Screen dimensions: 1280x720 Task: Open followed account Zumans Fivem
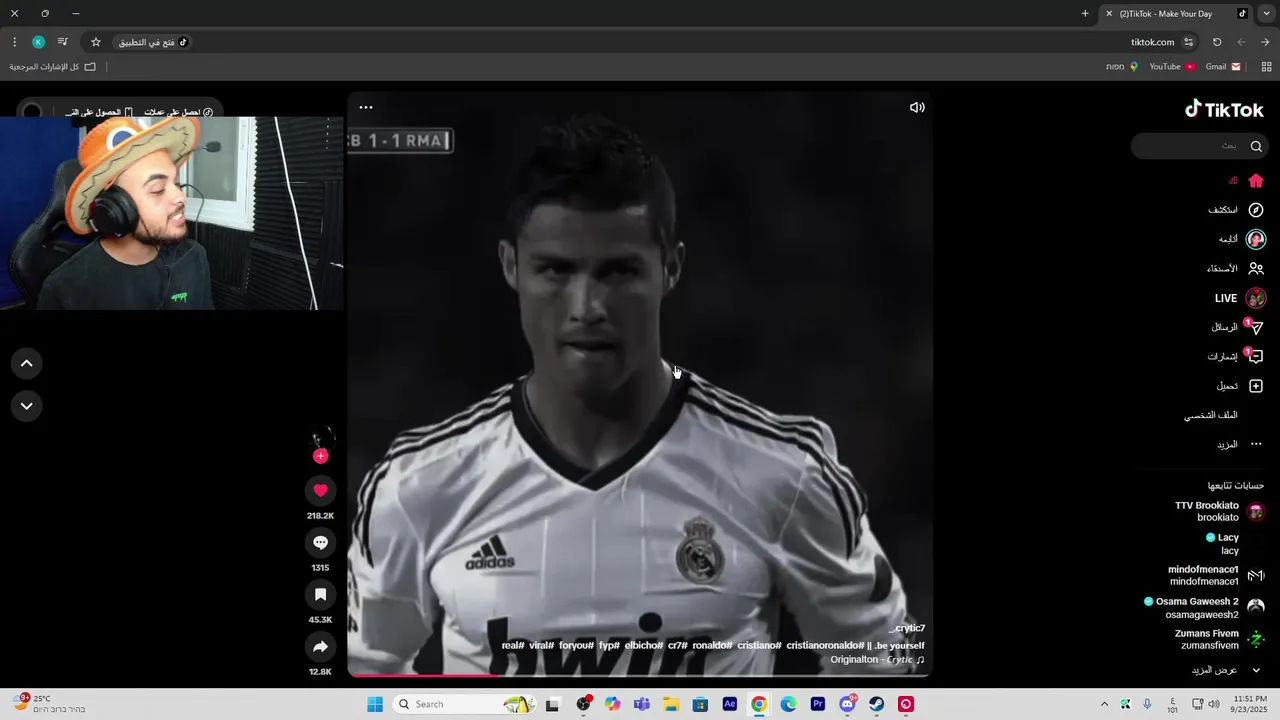[1220, 639]
